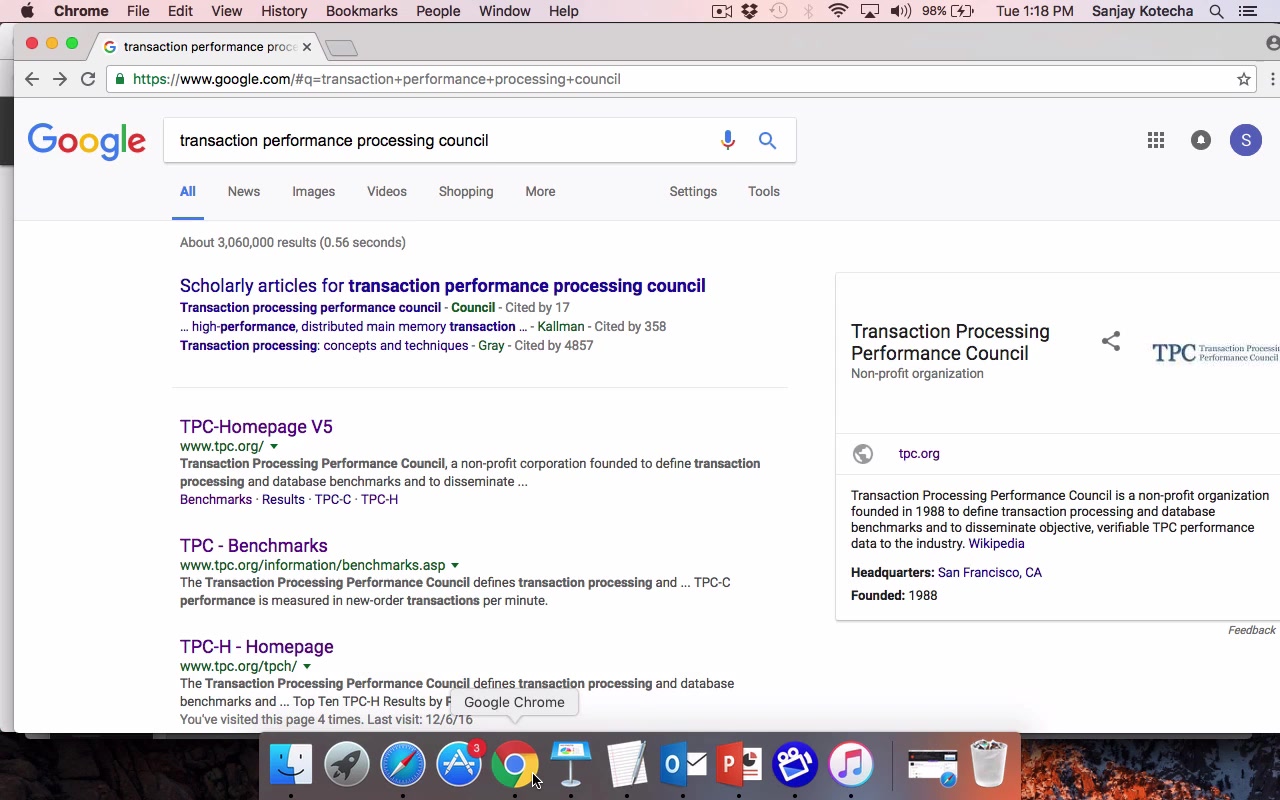Open the search Settings menu
1280x800 pixels.
pos(693,192)
